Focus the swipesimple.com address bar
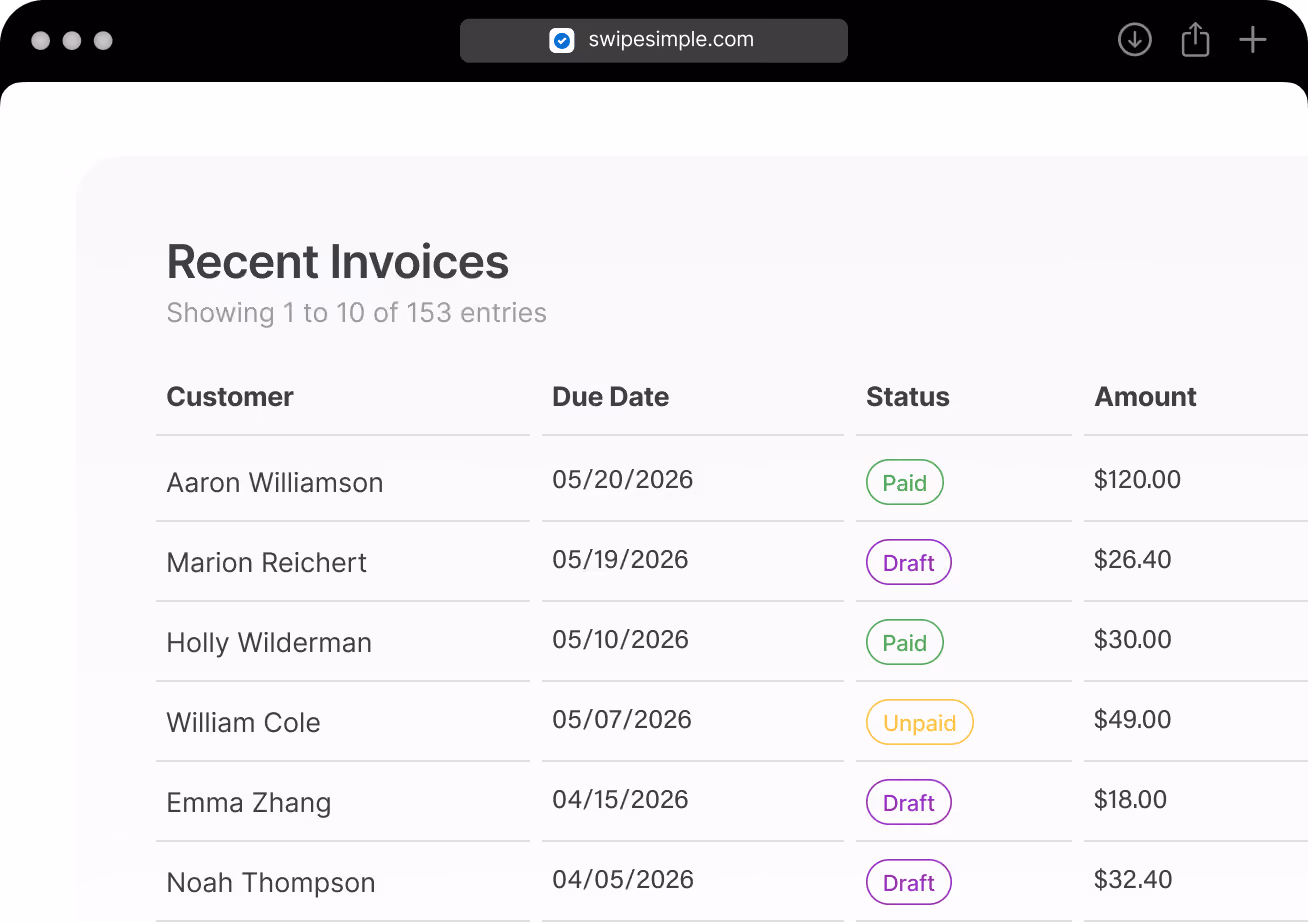 [x=654, y=41]
